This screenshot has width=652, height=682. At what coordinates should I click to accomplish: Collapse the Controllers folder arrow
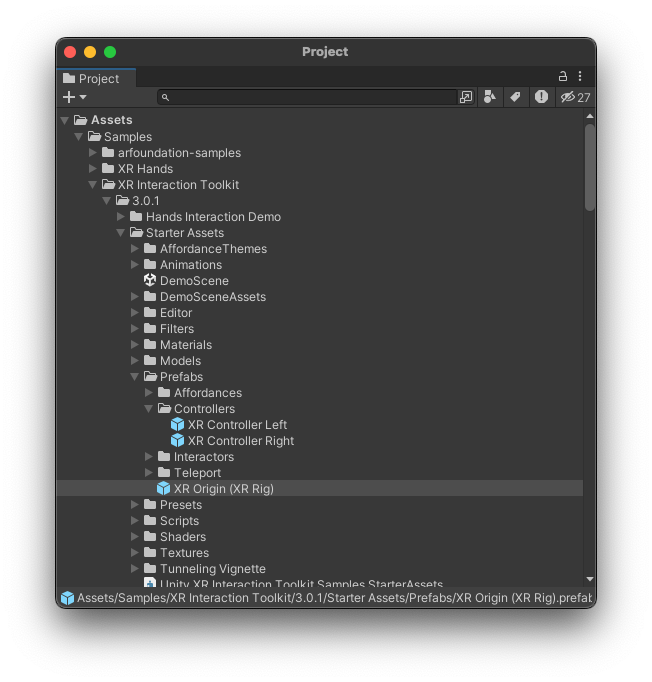click(x=148, y=409)
